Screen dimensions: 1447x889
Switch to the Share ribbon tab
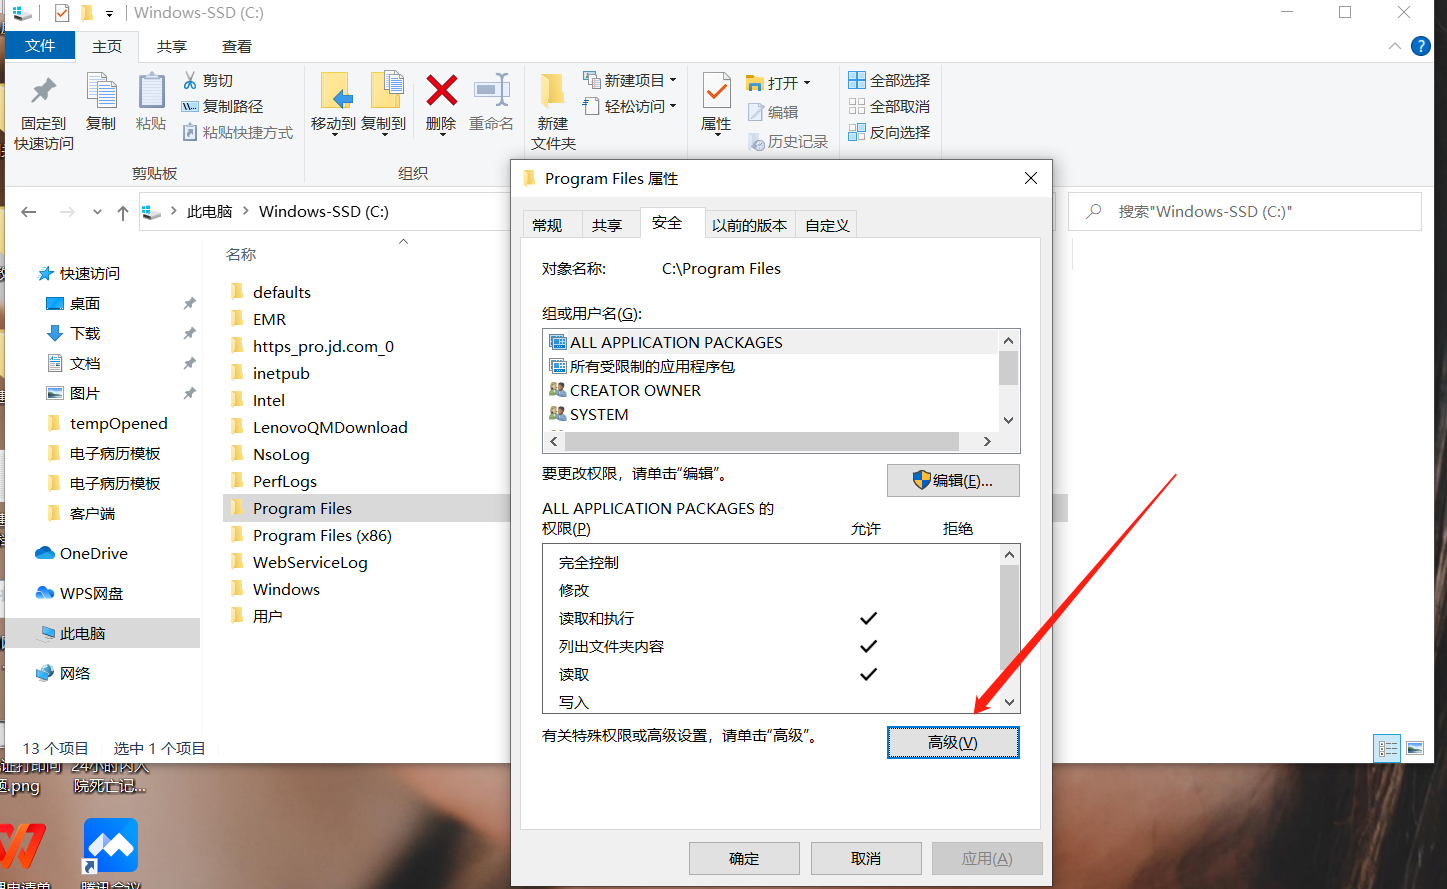pos(172,46)
